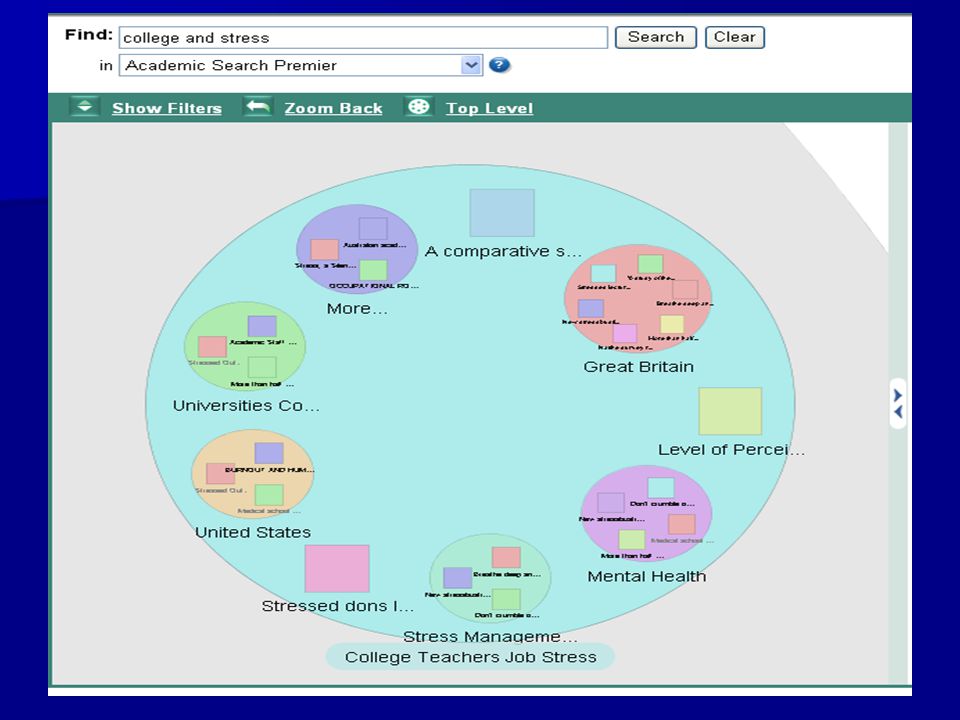Click the Mental Health label text

(x=647, y=576)
